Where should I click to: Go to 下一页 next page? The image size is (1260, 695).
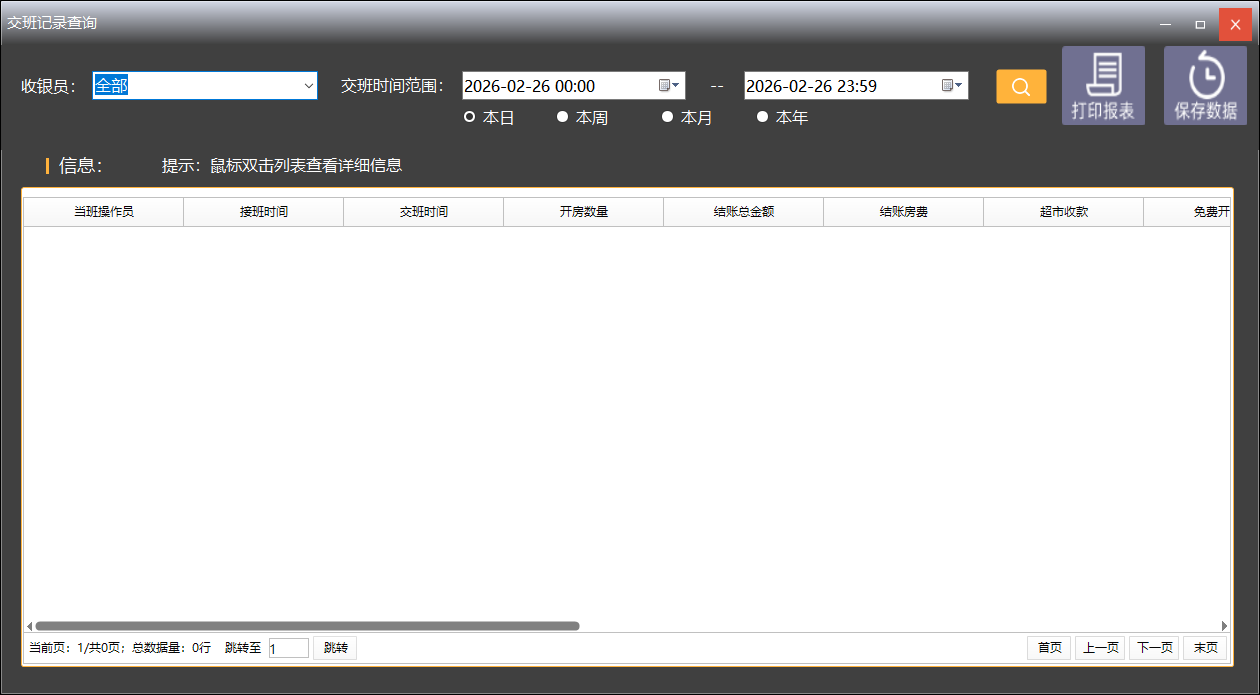1153,648
